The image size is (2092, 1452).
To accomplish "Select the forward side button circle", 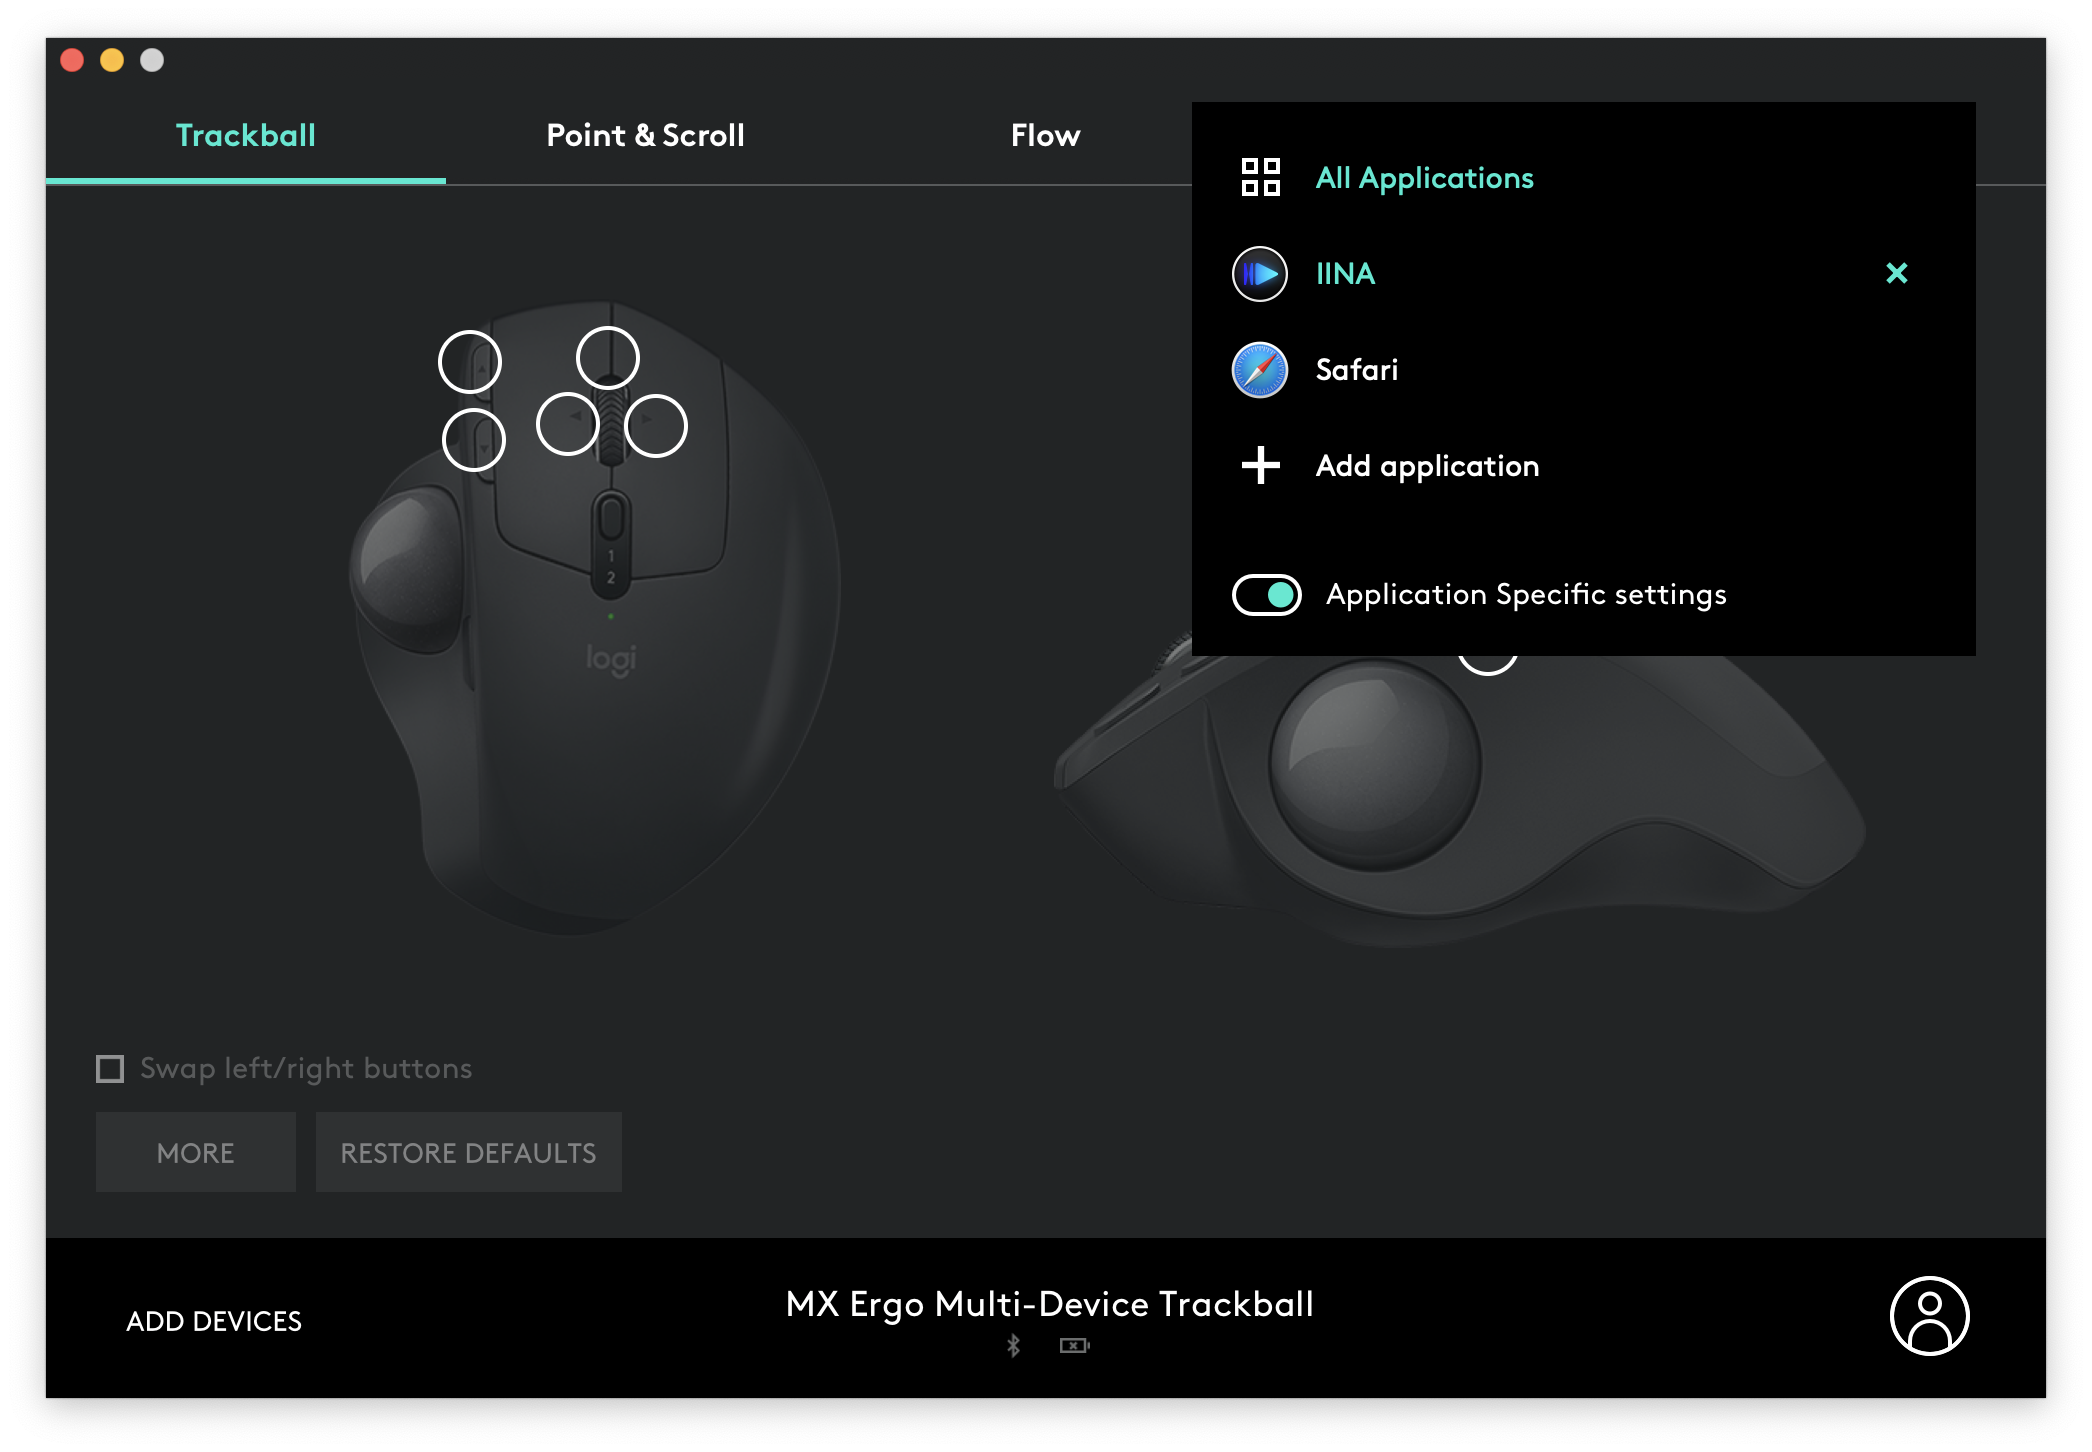I will 470,362.
